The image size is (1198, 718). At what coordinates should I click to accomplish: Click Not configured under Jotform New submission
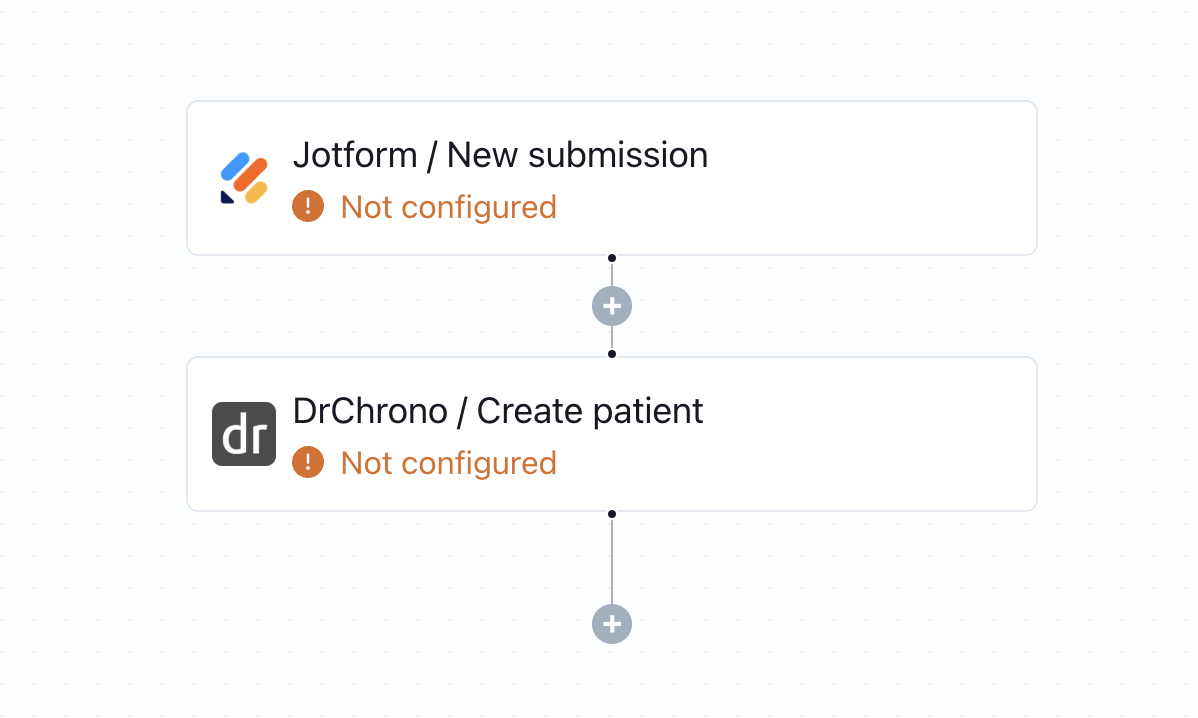448,207
